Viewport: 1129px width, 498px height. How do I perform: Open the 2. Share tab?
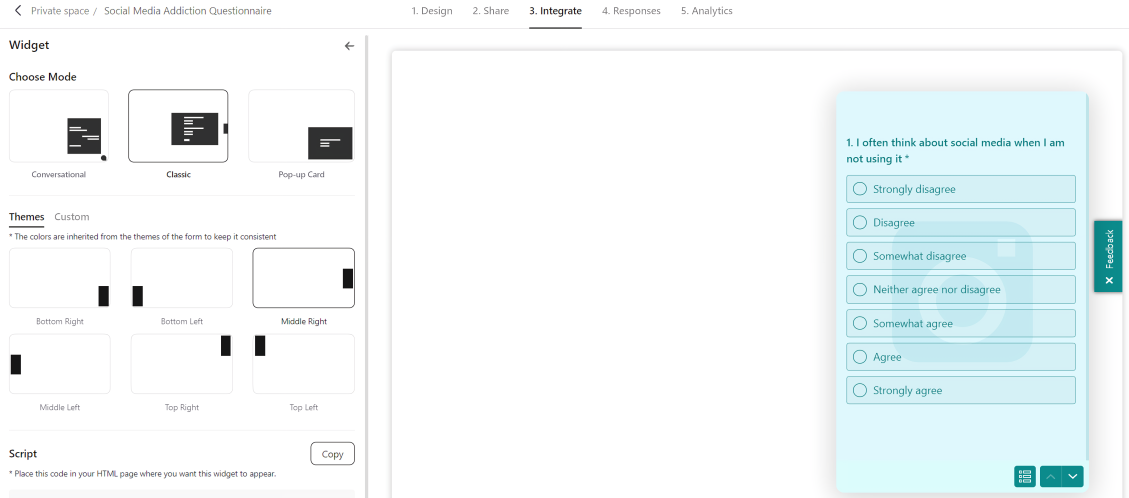[491, 11]
